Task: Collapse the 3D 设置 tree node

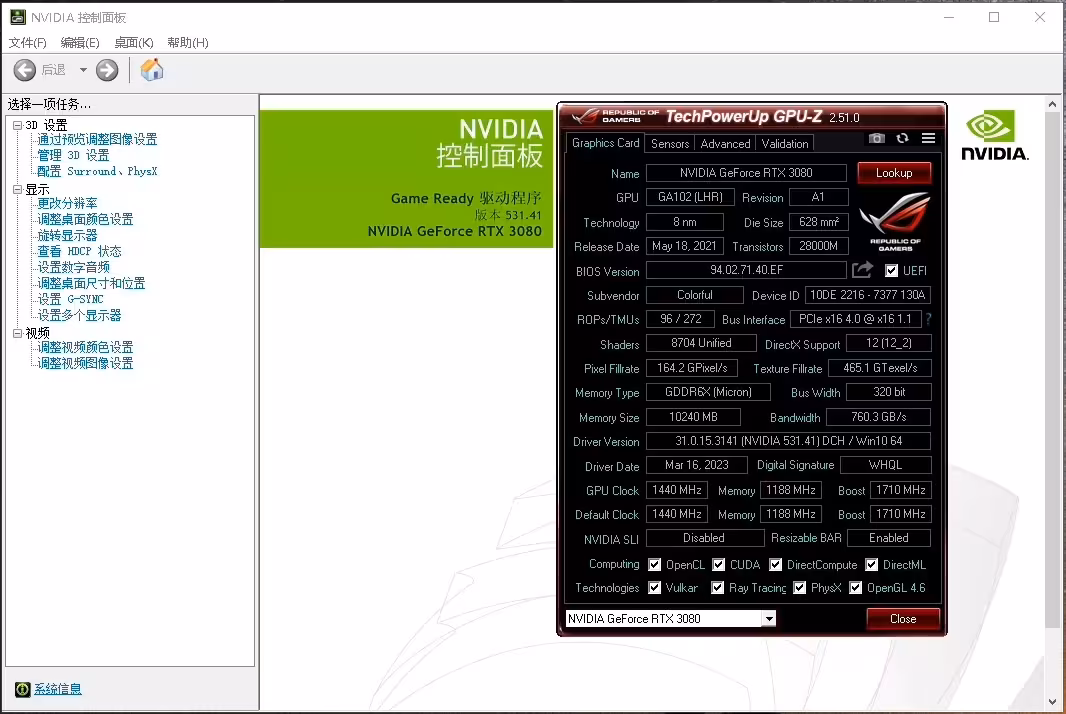Action: tap(18, 125)
